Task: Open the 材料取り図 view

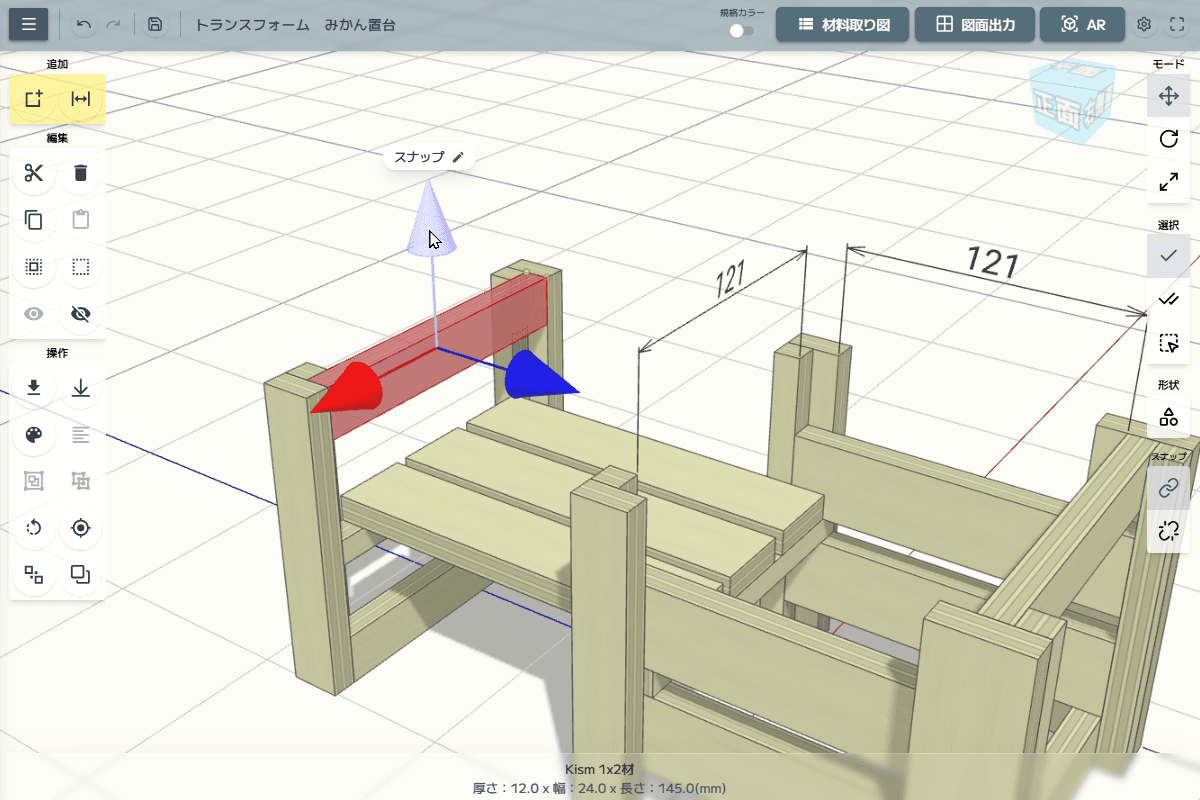Action: point(843,24)
